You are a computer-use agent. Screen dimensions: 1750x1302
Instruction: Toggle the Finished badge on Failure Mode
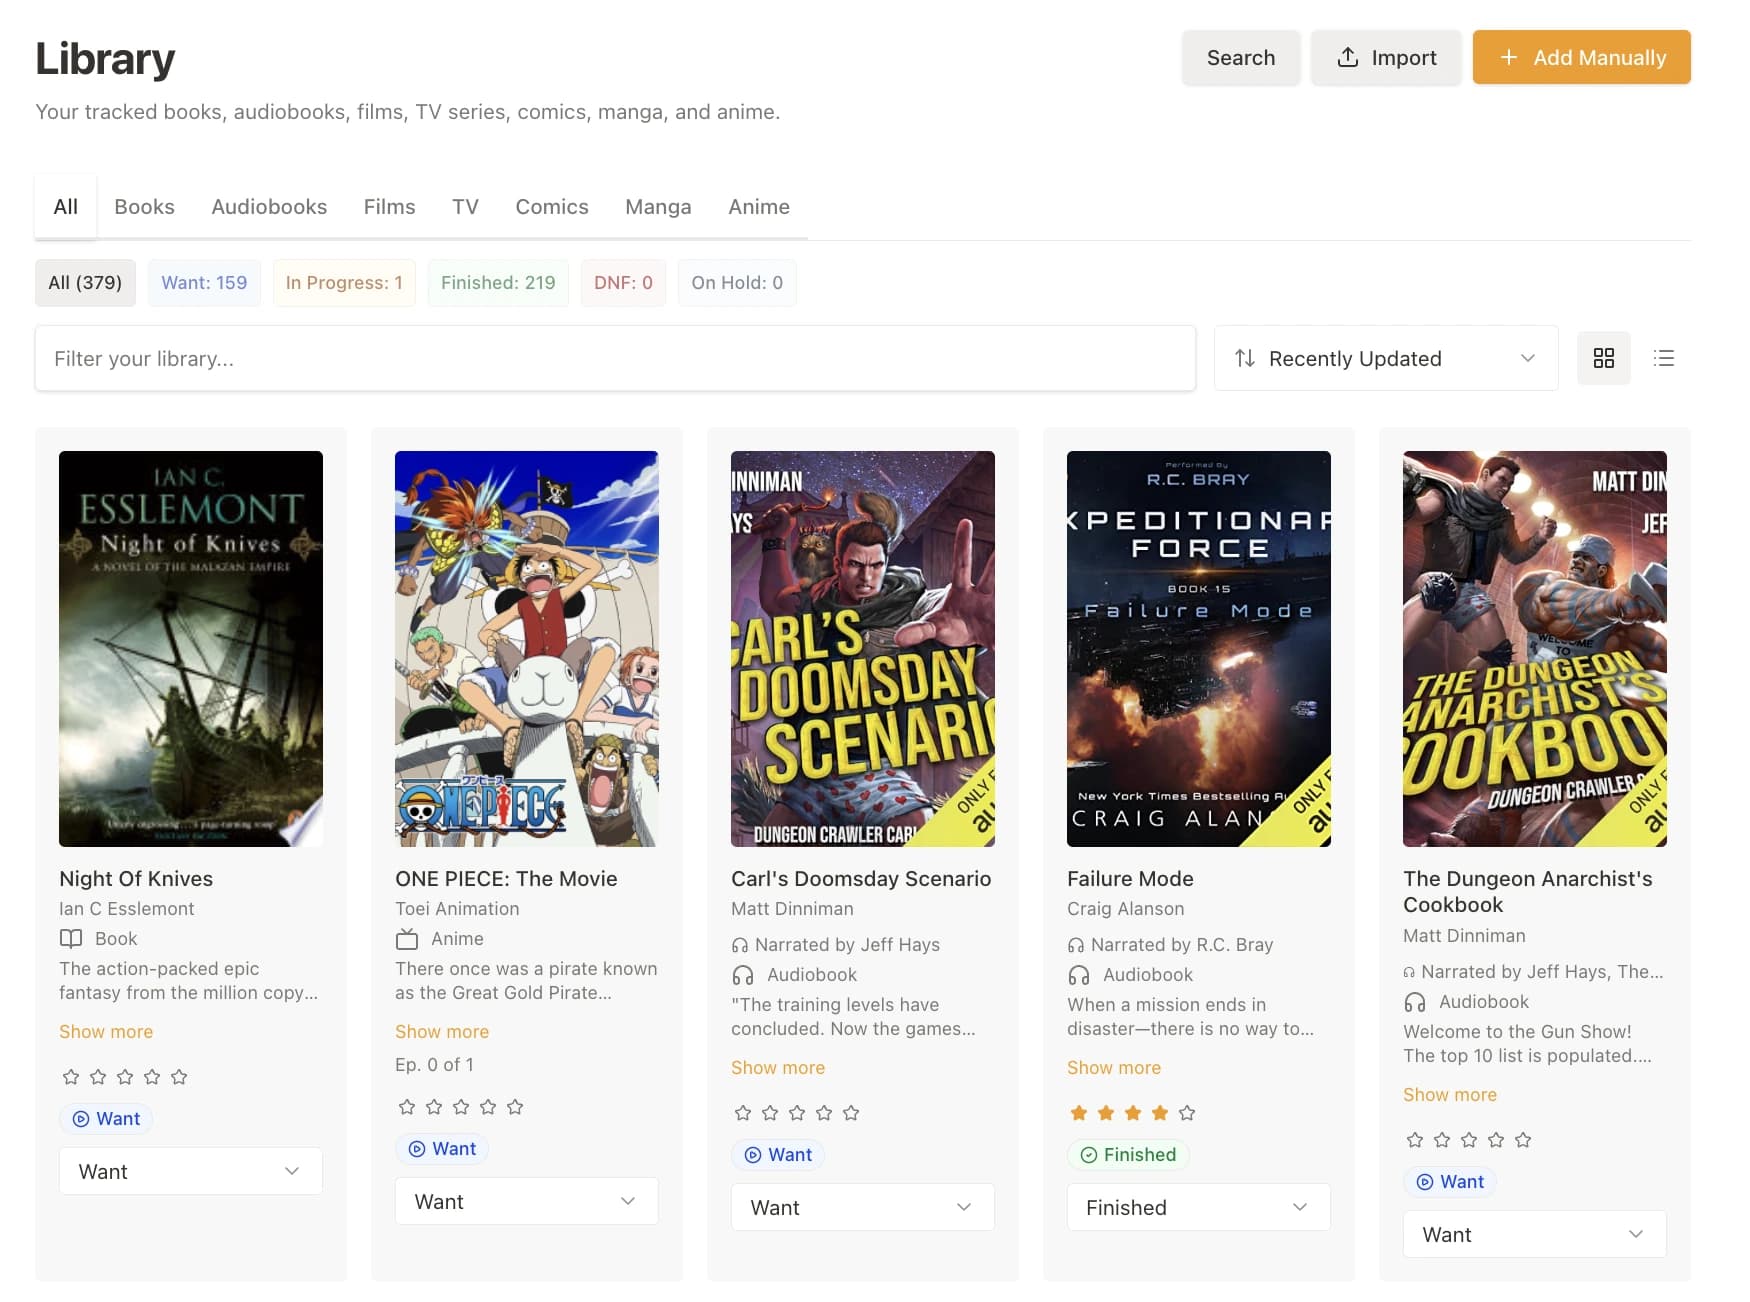tap(1128, 1154)
